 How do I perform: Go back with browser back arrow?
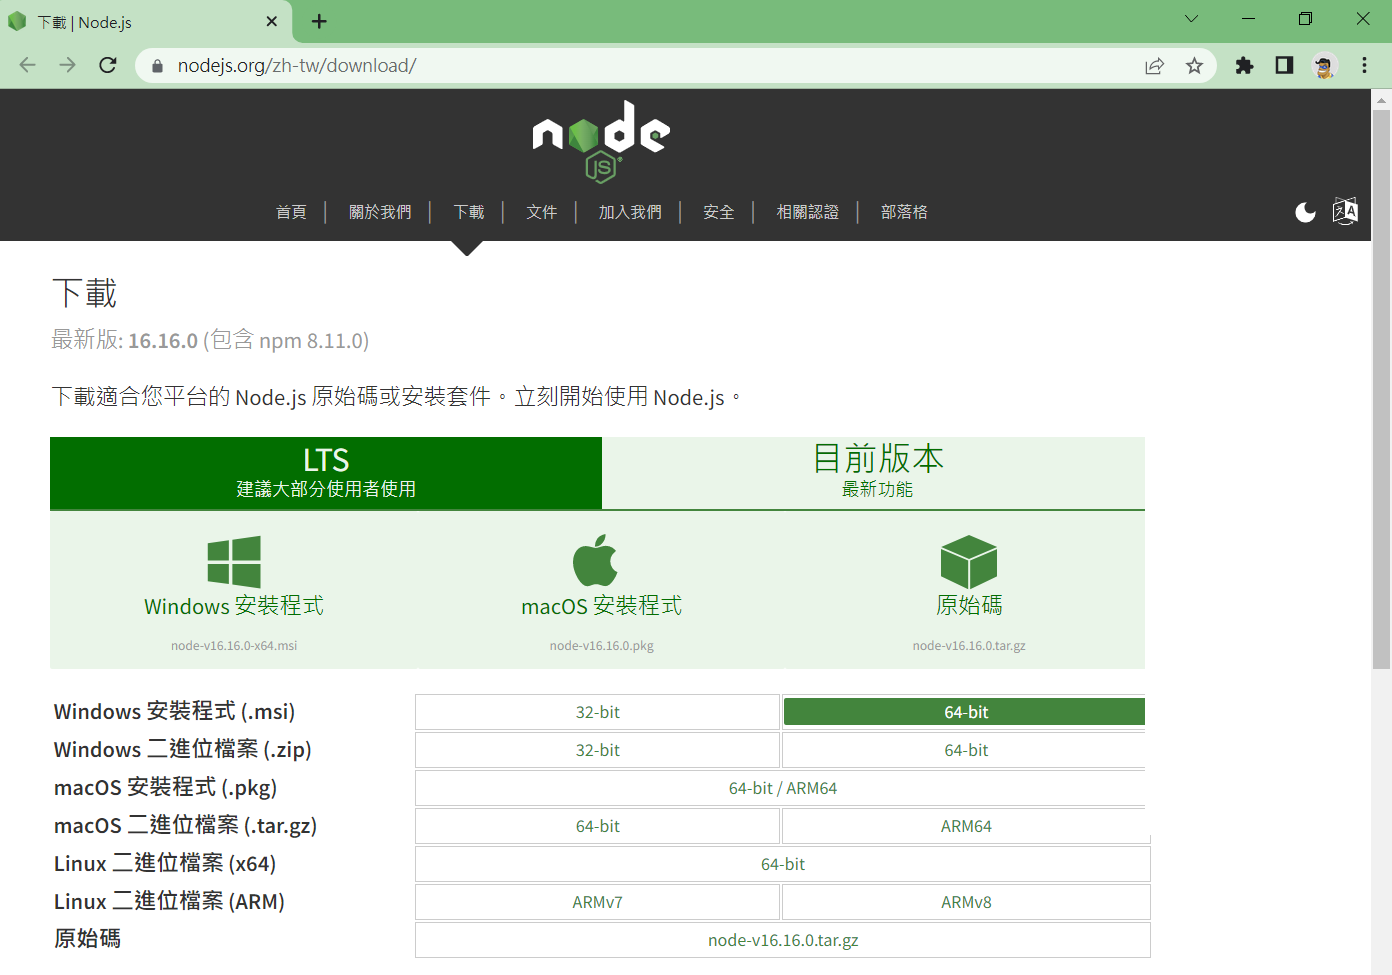[27, 65]
